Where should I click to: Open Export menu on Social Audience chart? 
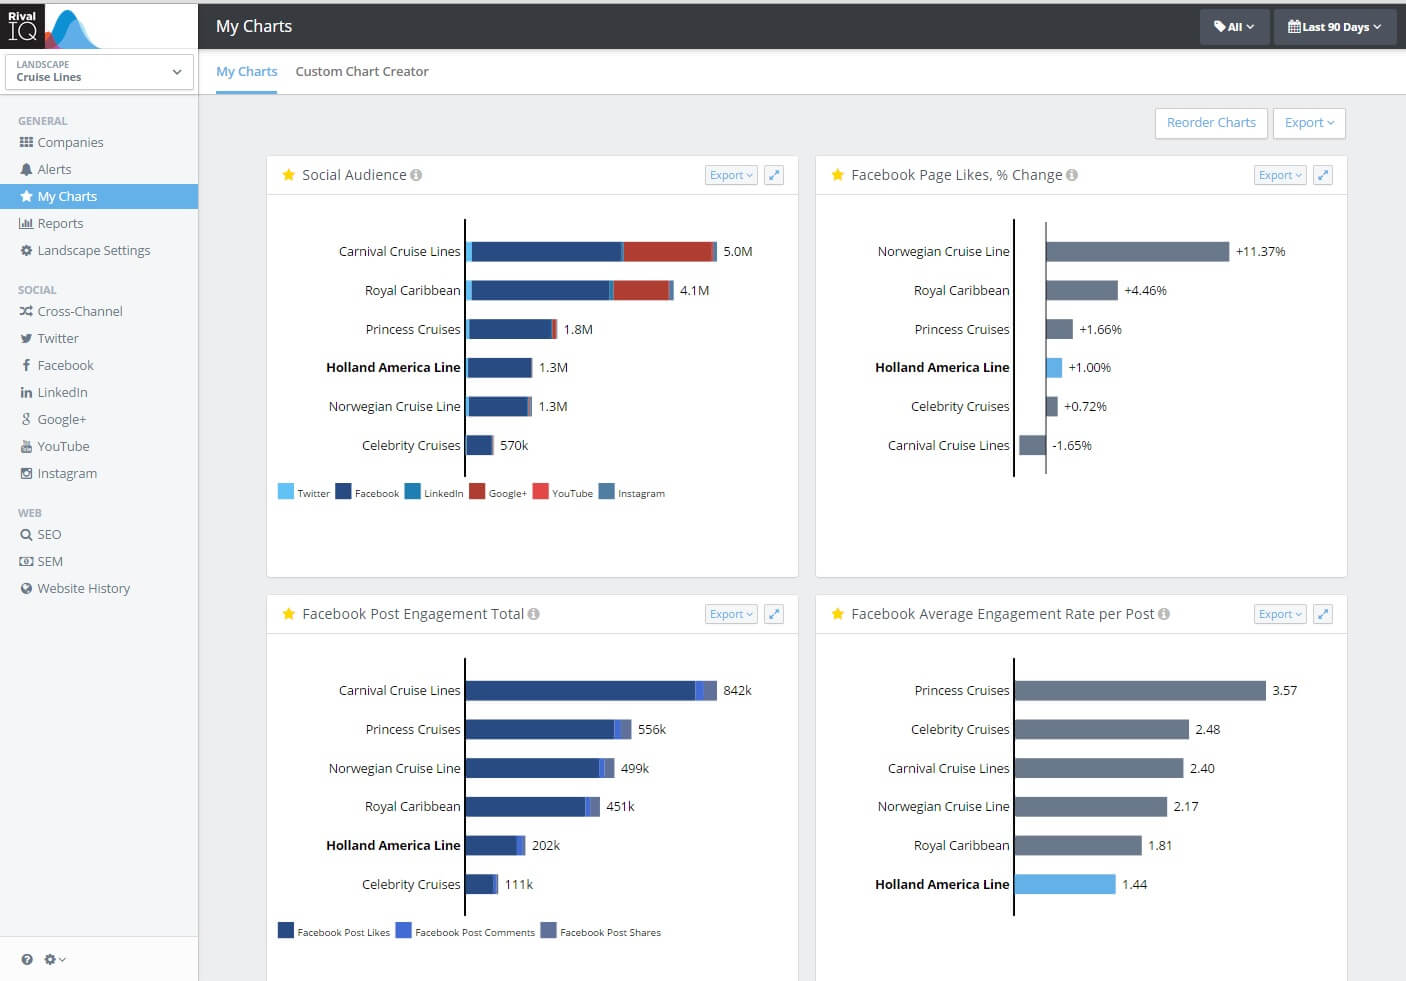click(x=731, y=175)
